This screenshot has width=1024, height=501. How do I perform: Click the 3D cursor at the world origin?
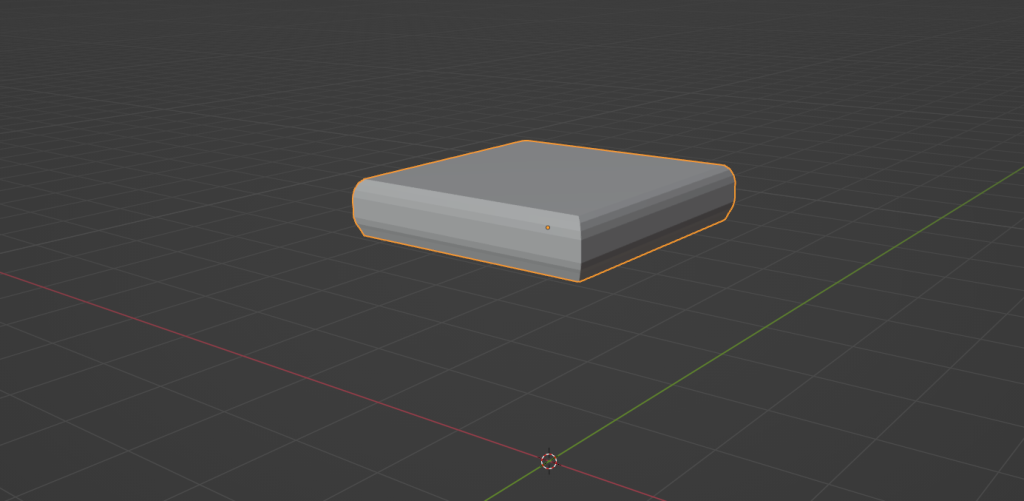pyautogui.click(x=548, y=461)
